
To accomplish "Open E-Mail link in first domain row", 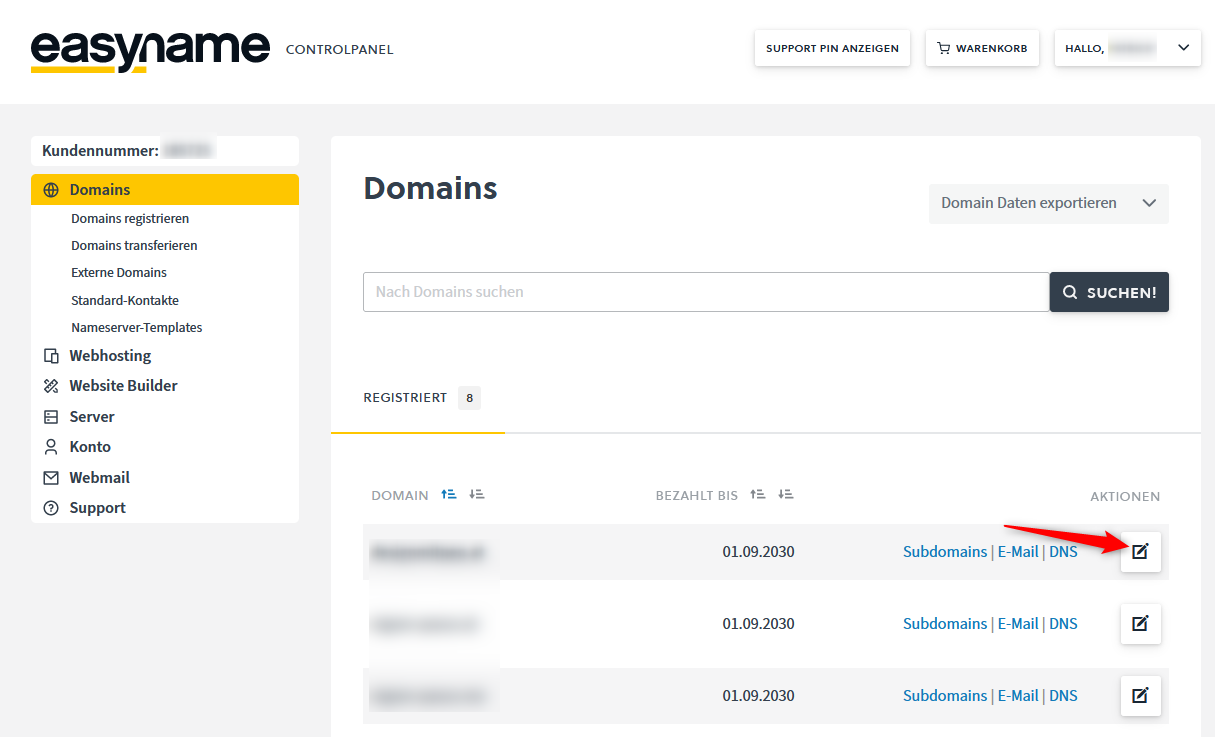I will 1018,552.
